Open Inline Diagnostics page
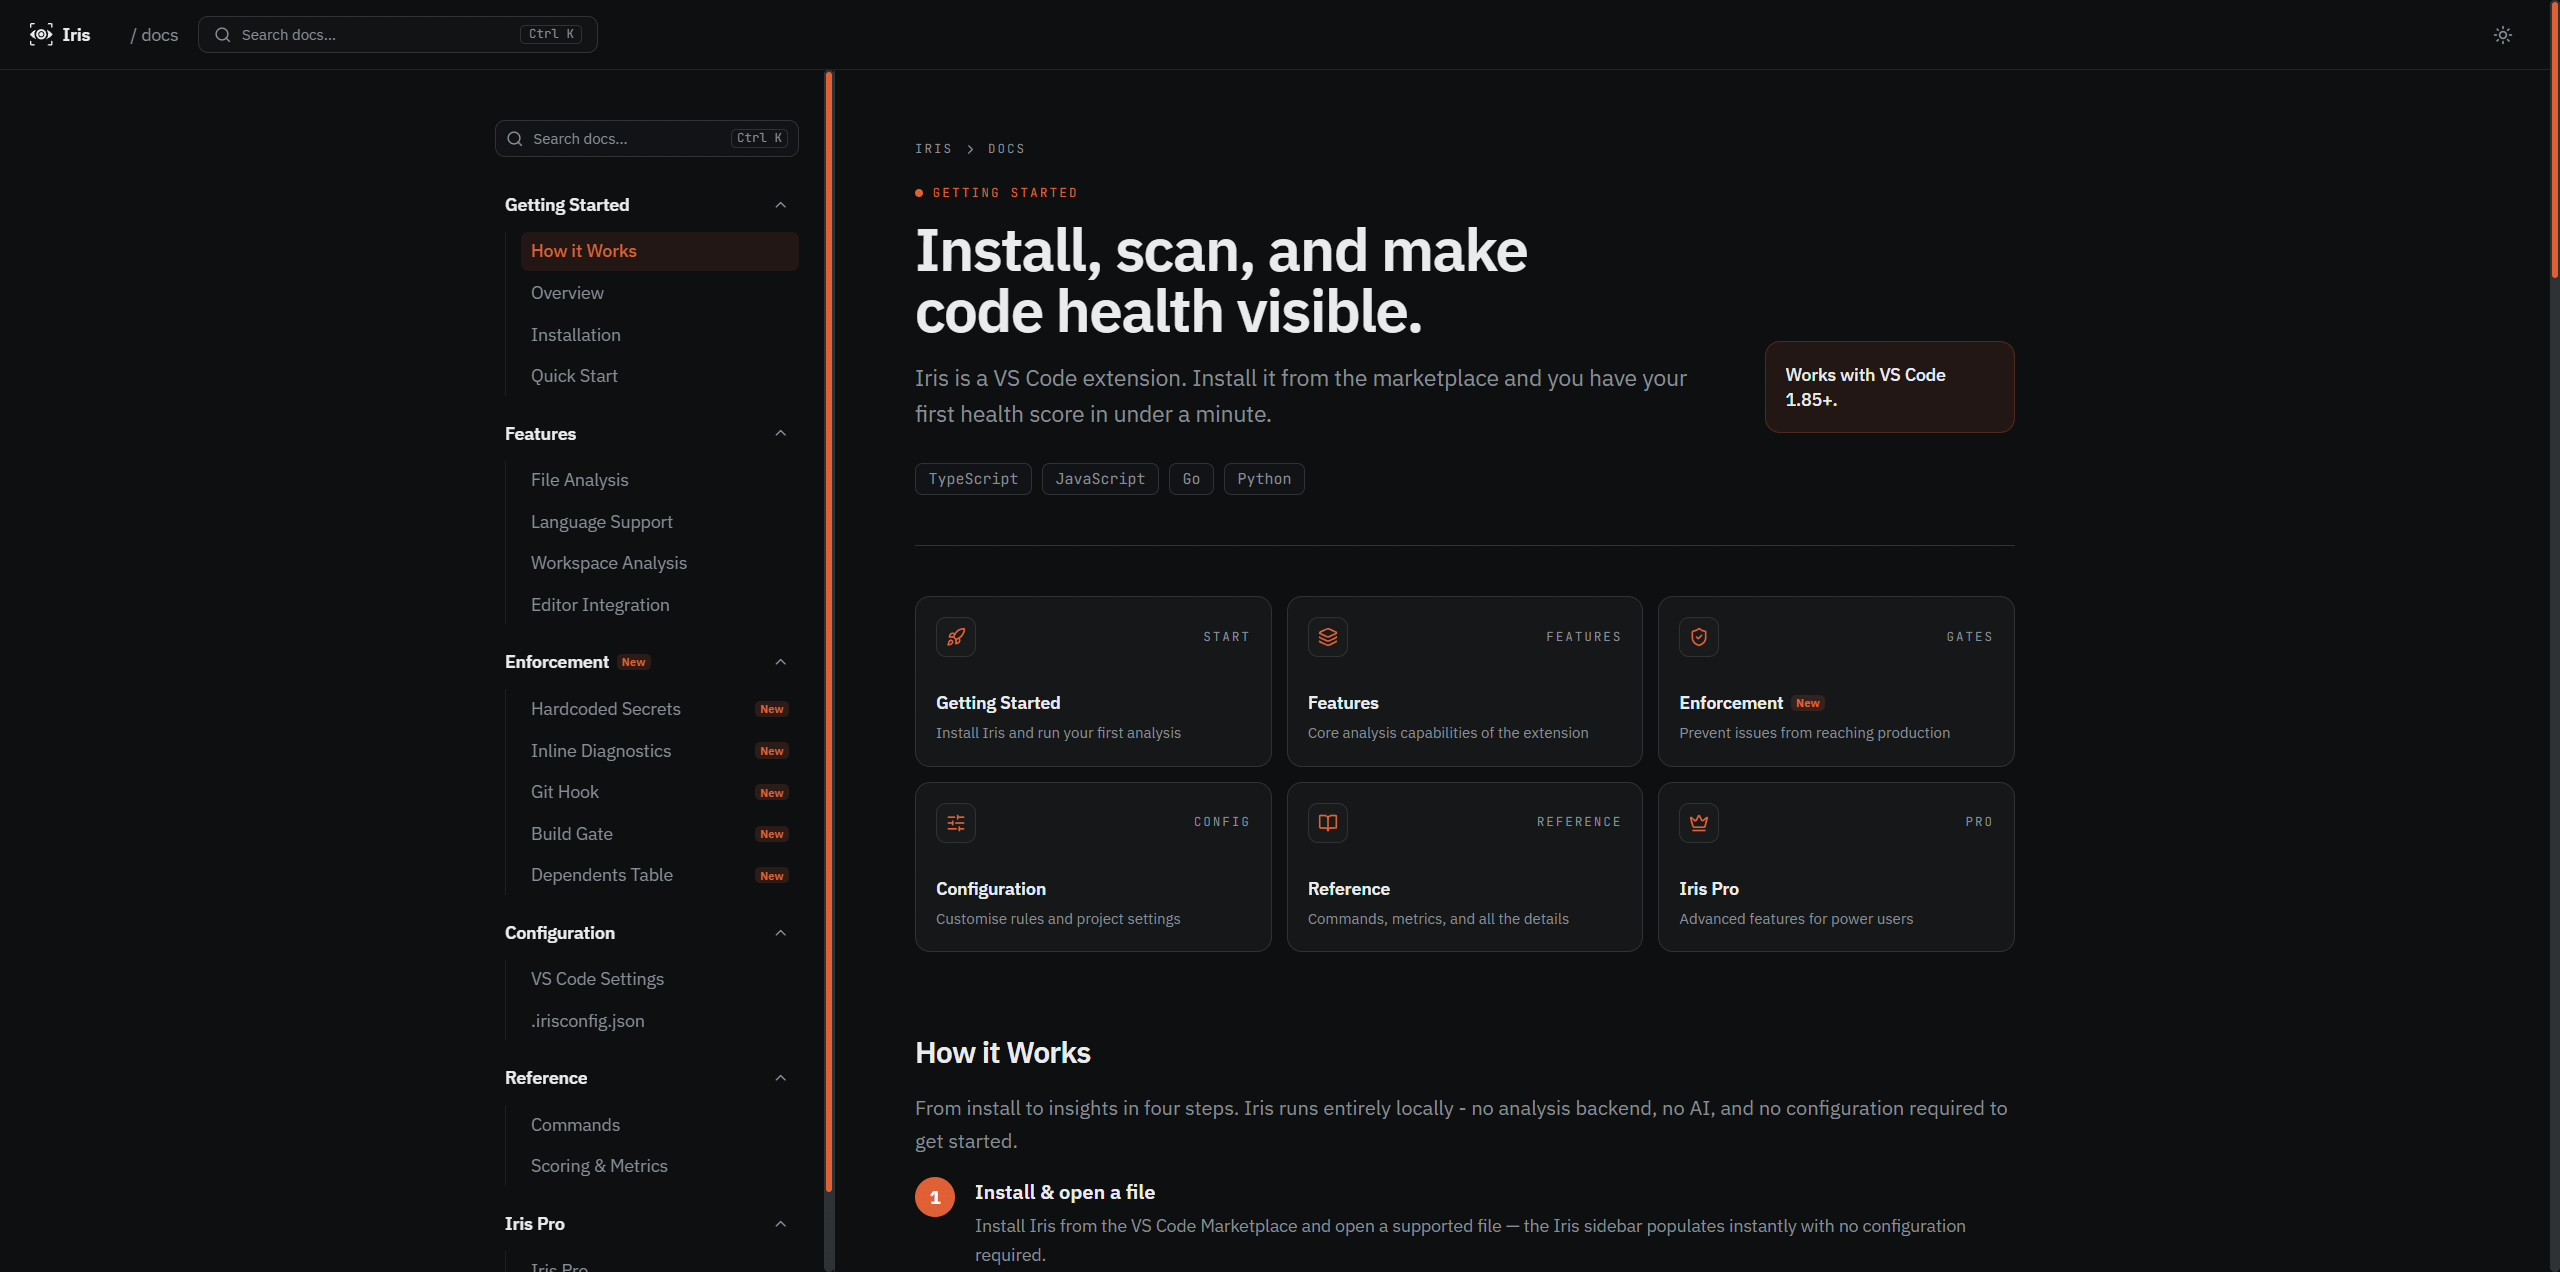Viewport: 2560px width, 1272px height. 659,751
